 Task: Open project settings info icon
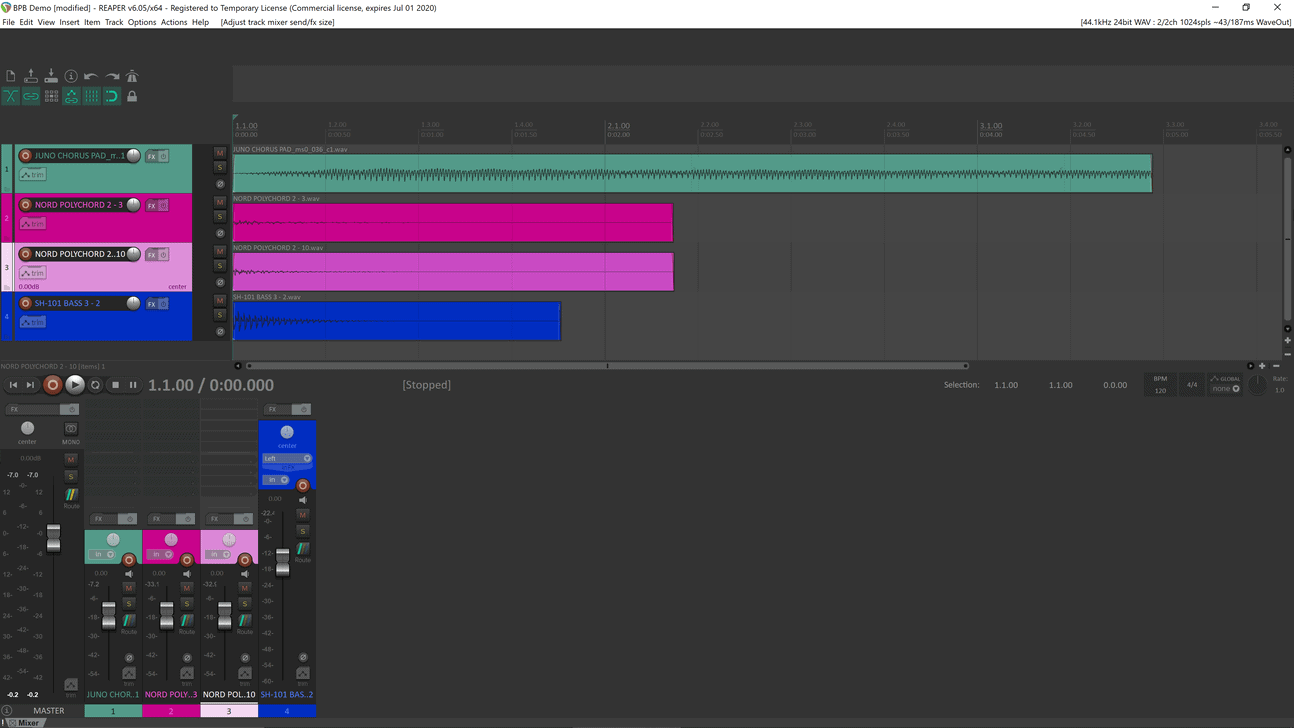click(71, 76)
